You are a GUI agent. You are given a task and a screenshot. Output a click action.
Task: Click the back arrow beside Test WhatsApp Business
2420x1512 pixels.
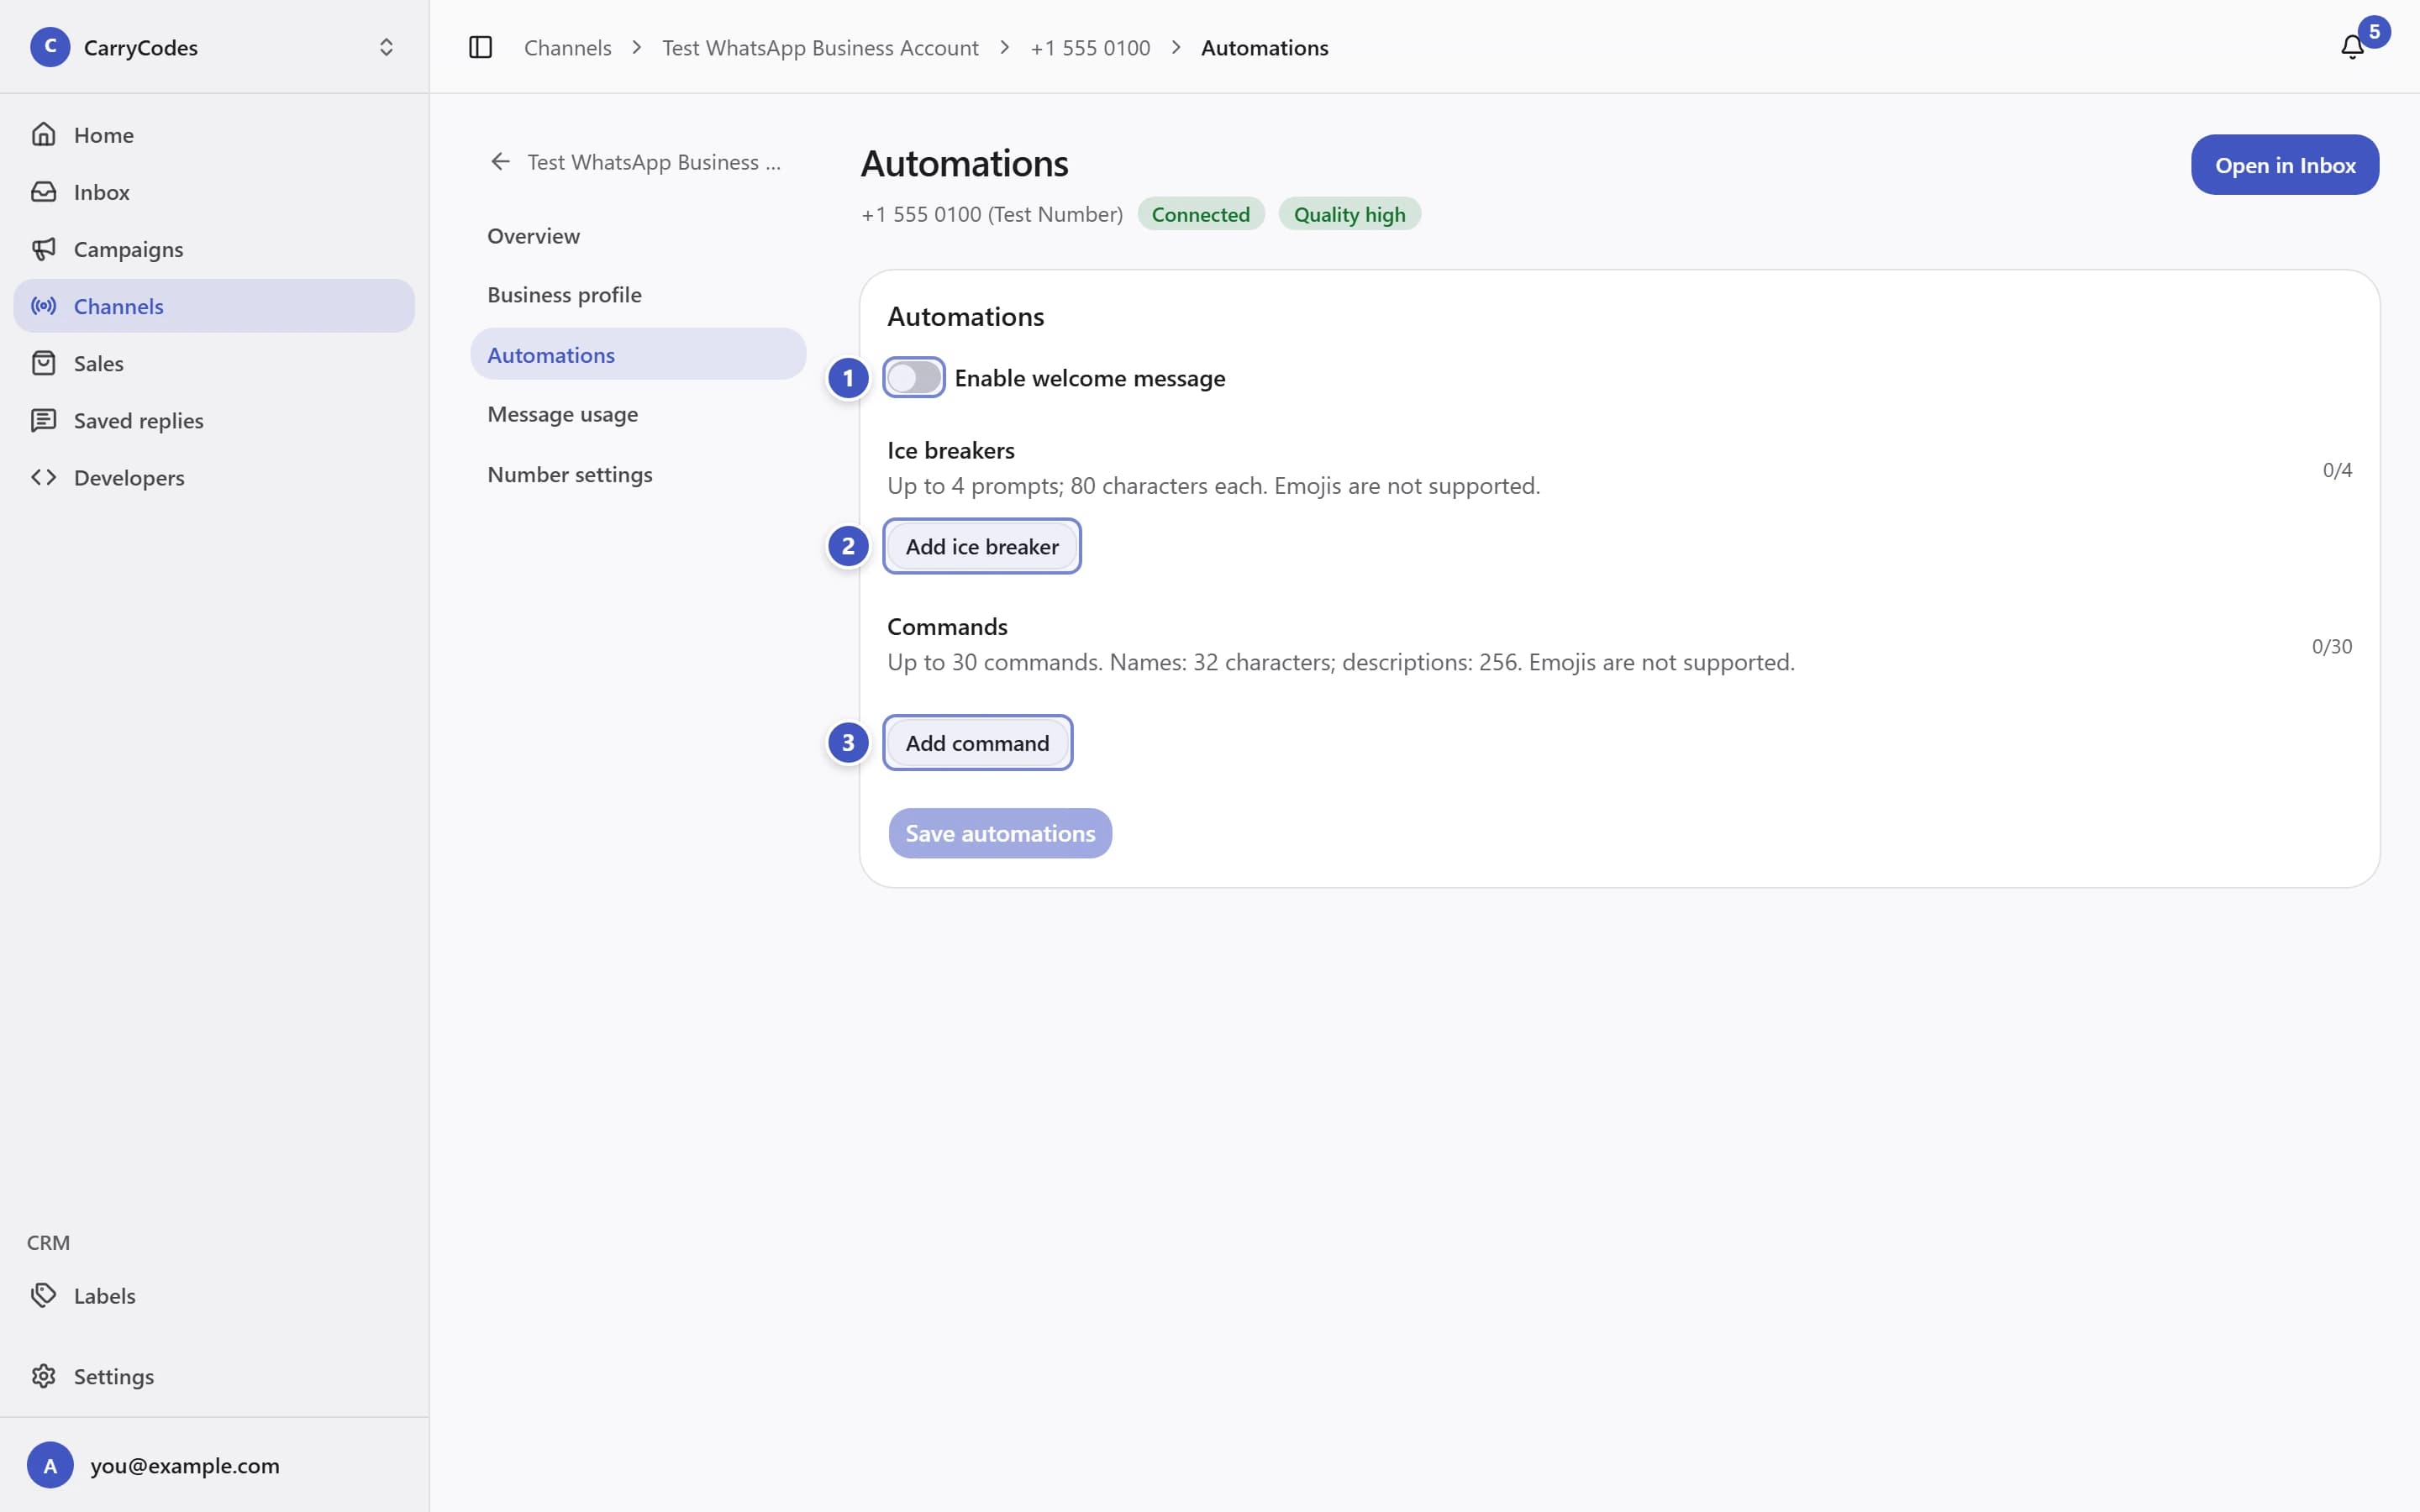coord(500,161)
